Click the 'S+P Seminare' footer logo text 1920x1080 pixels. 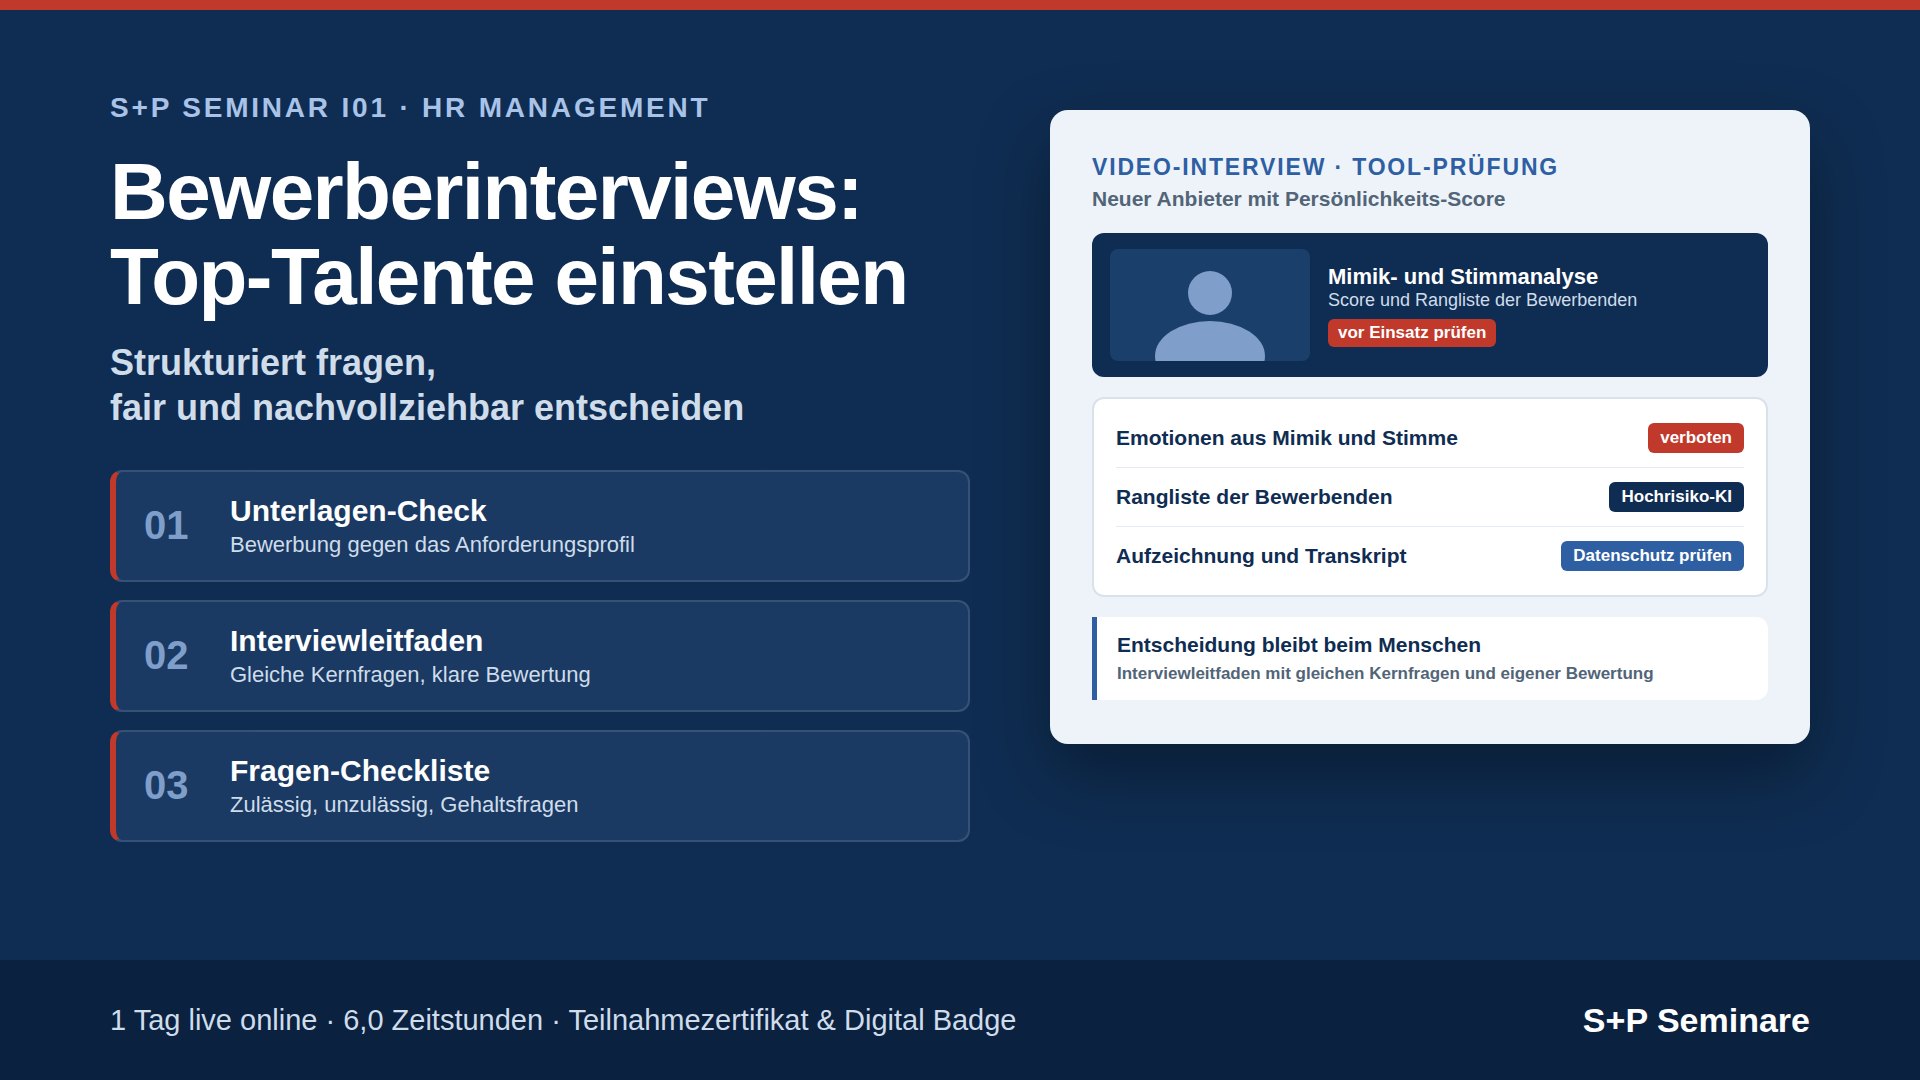click(x=1695, y=1020)
